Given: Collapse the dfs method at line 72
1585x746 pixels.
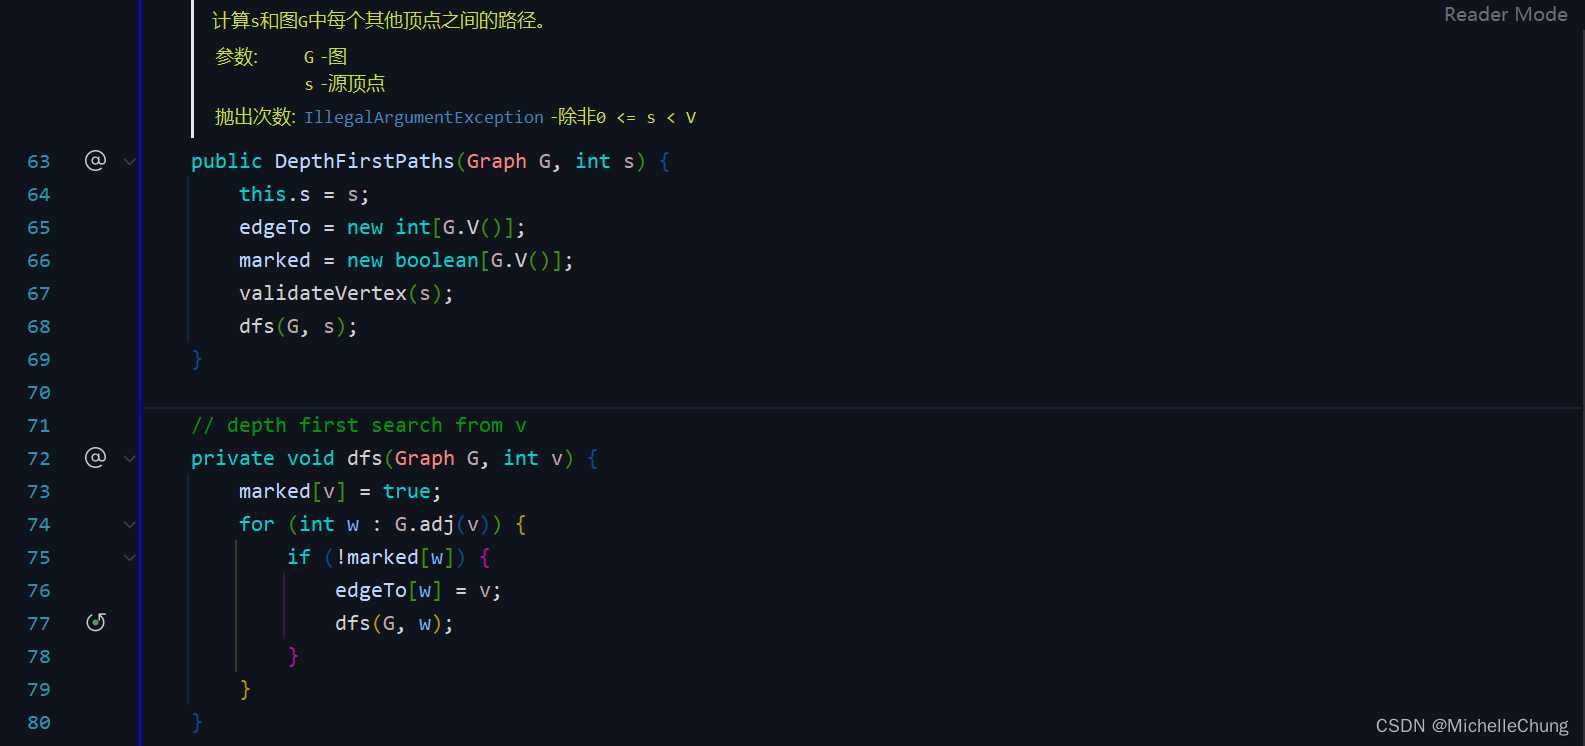Looking at the screenshot, I should [x=129, y=458].
